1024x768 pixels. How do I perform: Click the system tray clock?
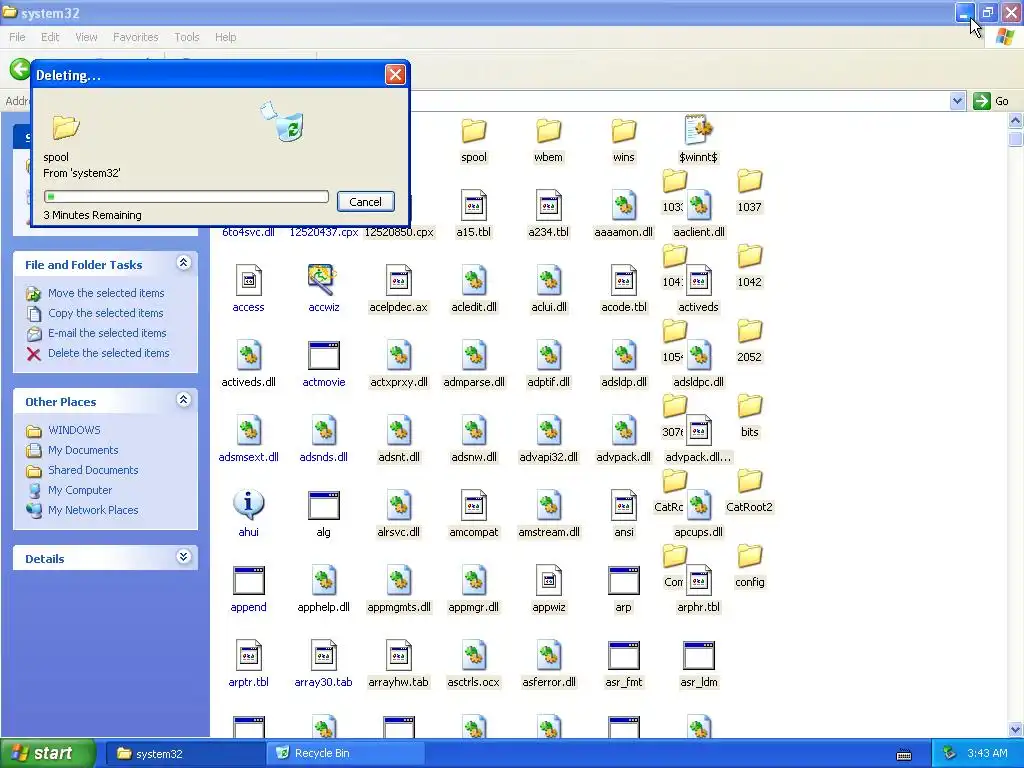[x=987, y=754]
